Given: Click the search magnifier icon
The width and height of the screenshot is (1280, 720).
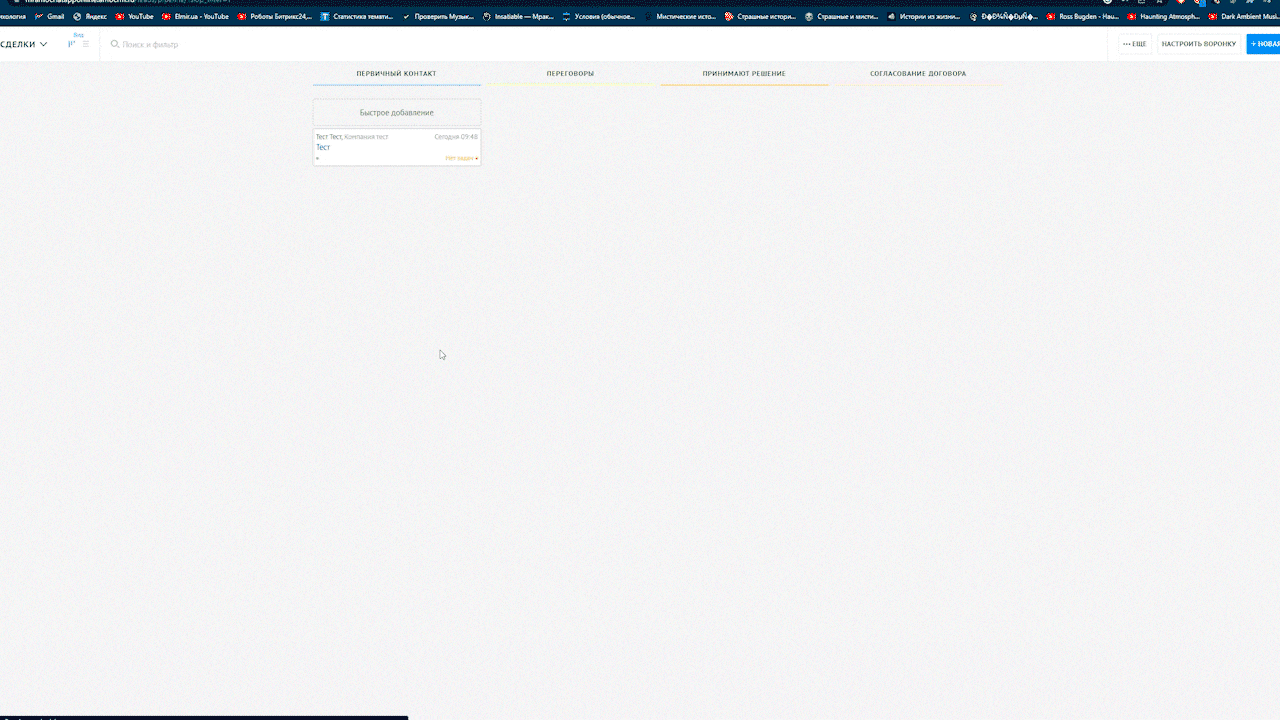Looking at the screenshot, I should (x=115, y=44).
